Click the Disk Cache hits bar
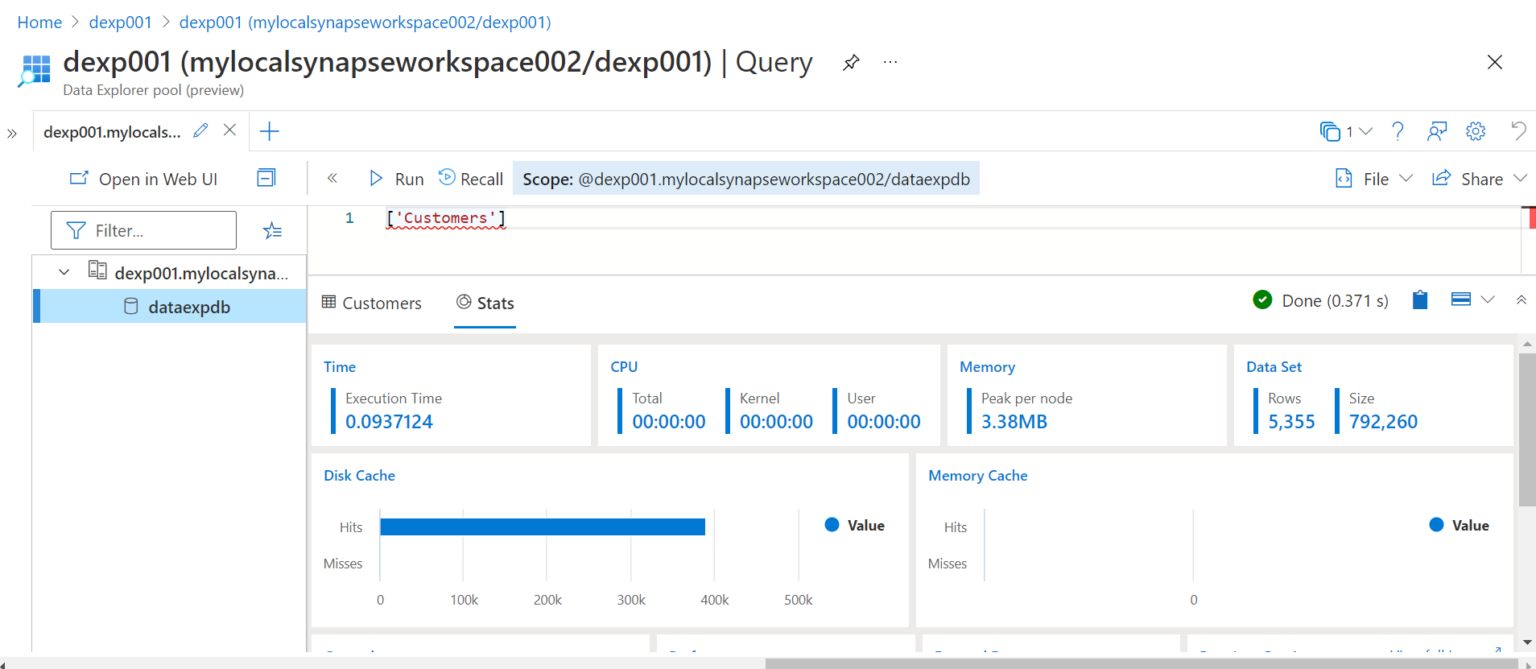 [x=545, y=525]
